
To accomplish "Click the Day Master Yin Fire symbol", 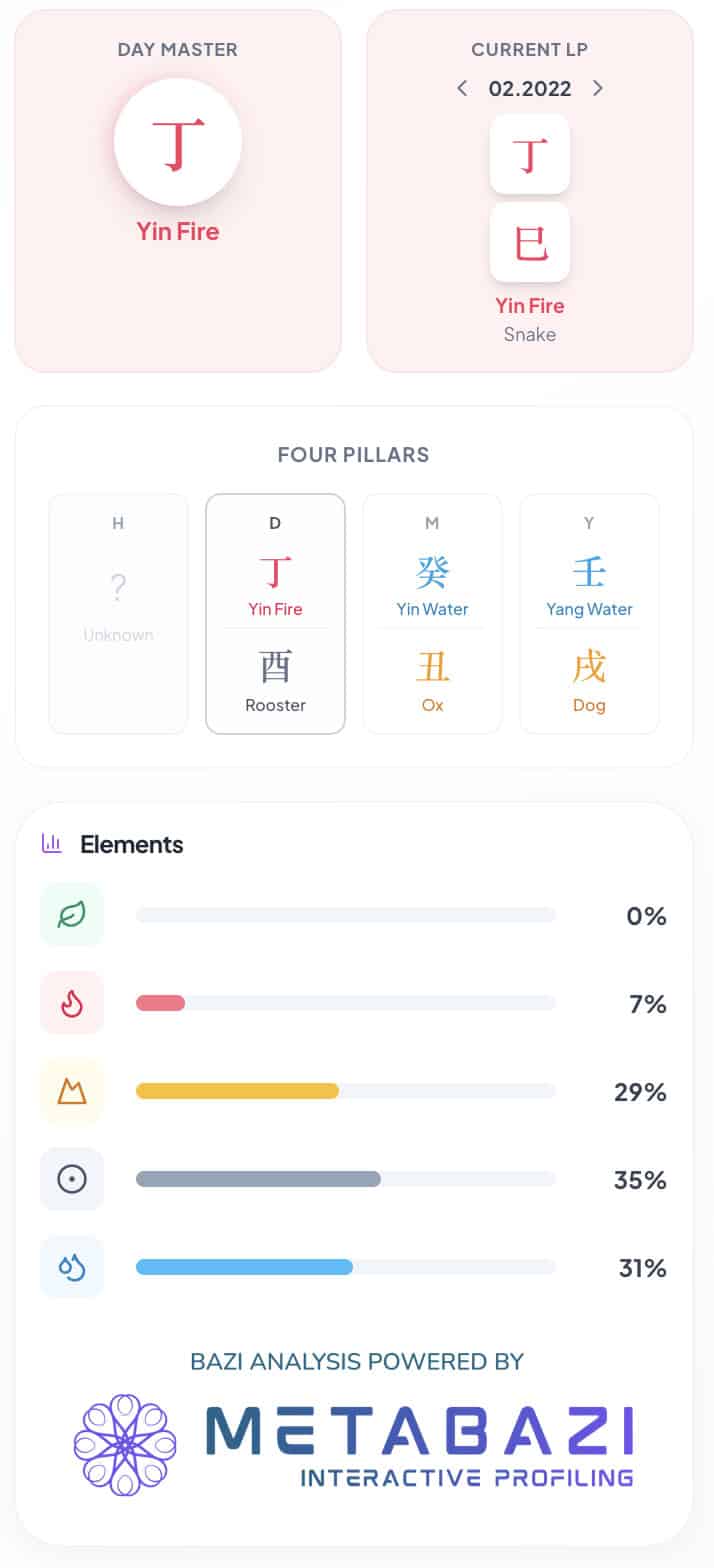I will tap(178, 142).
